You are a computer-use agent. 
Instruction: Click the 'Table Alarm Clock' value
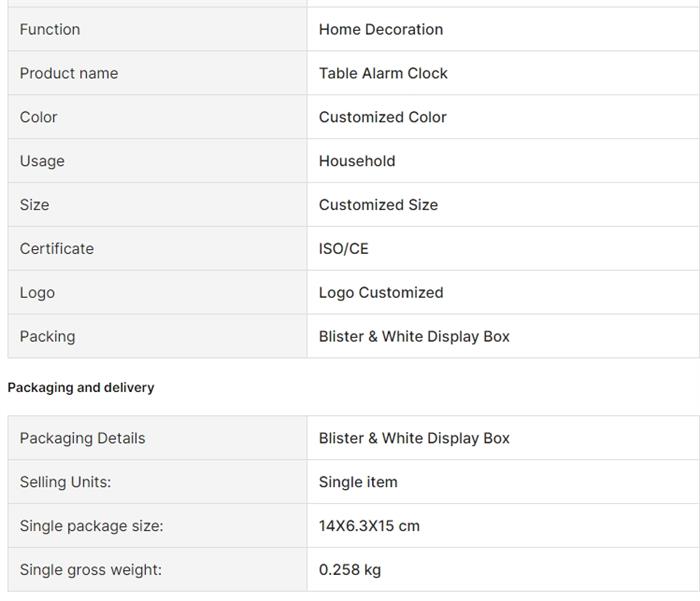(383, 73)
